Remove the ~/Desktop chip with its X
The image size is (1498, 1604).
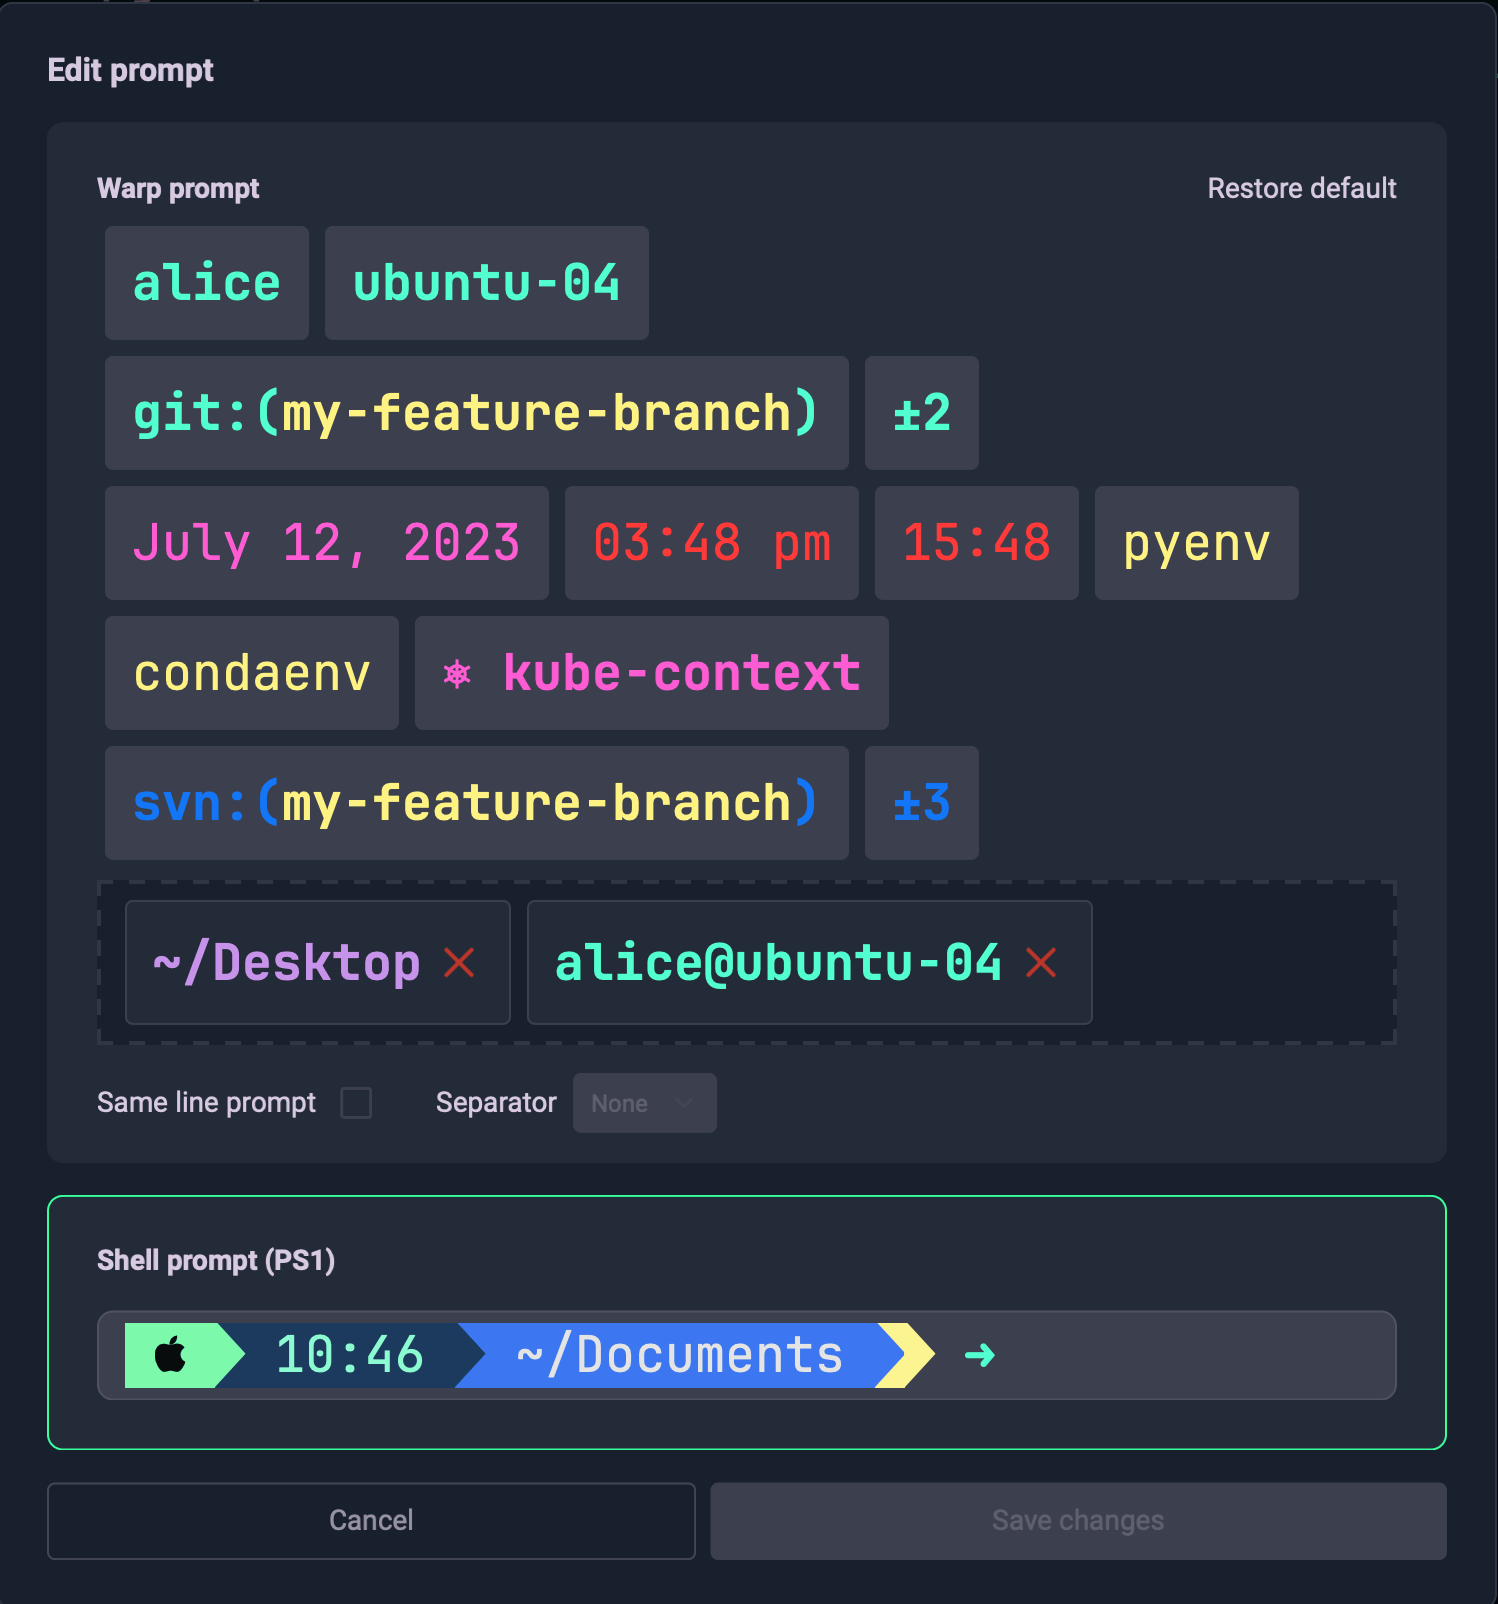click(459, 963)
